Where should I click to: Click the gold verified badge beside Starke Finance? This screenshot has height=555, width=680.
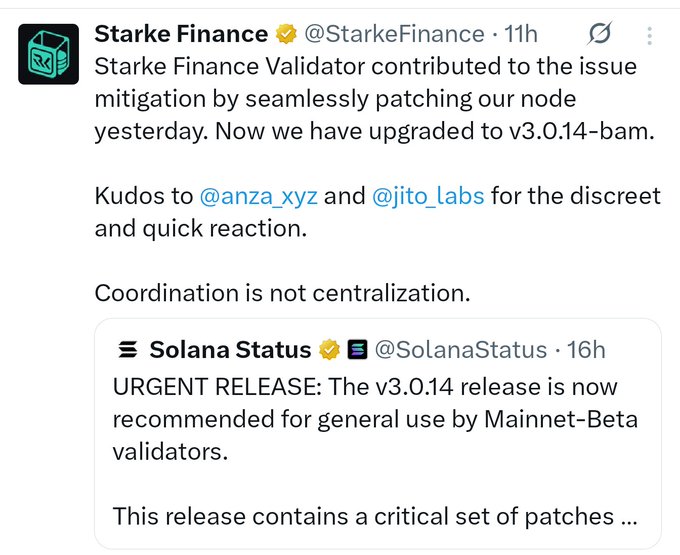coord(287,35)
